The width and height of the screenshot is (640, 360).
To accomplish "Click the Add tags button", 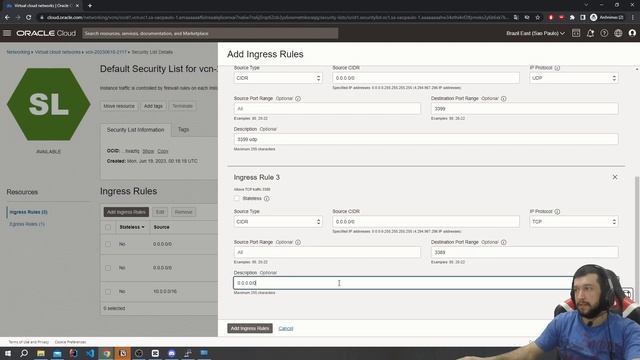I will pos(153,106).
